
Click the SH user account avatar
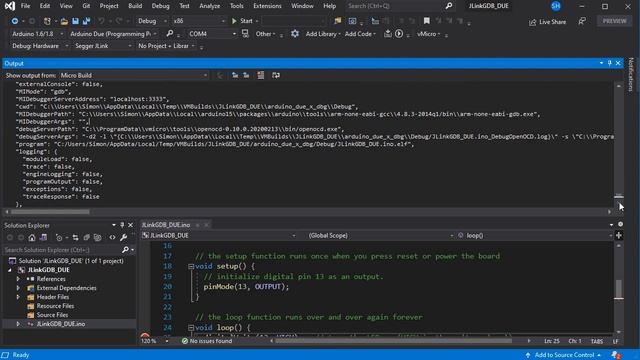[x=556, y=6]
